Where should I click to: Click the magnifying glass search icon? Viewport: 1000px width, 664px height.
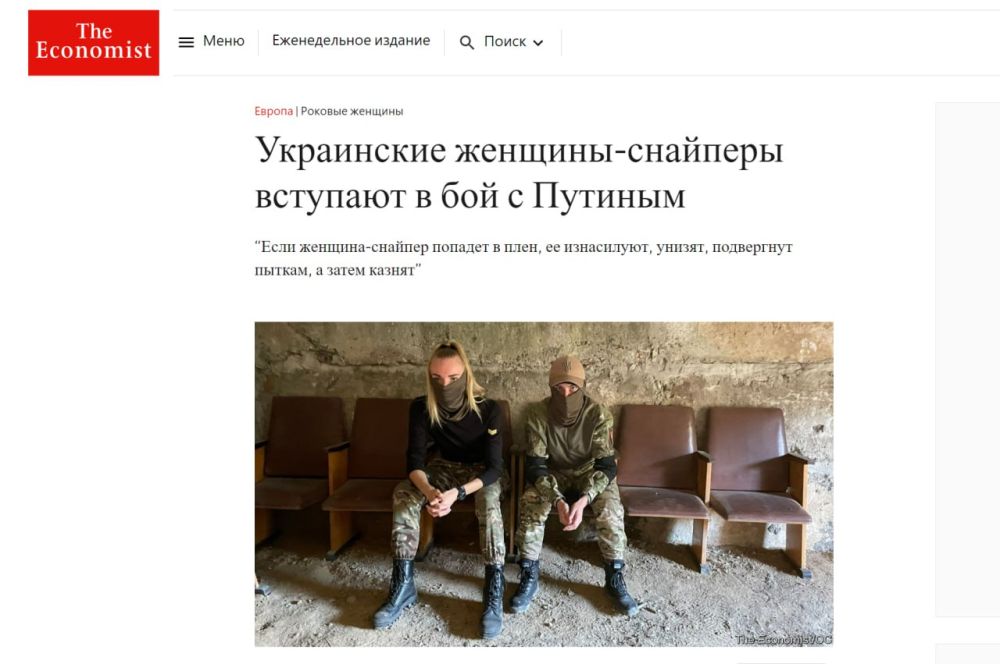click(467, 43)
